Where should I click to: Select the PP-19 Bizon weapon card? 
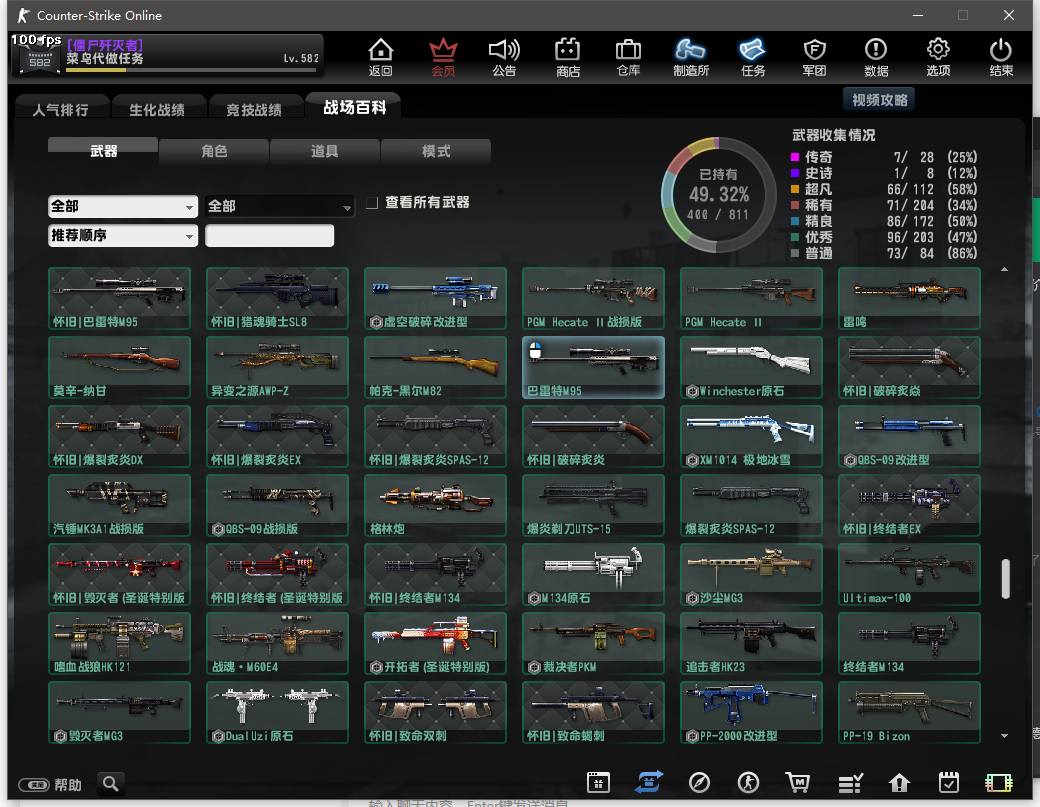tap(909, 712)
